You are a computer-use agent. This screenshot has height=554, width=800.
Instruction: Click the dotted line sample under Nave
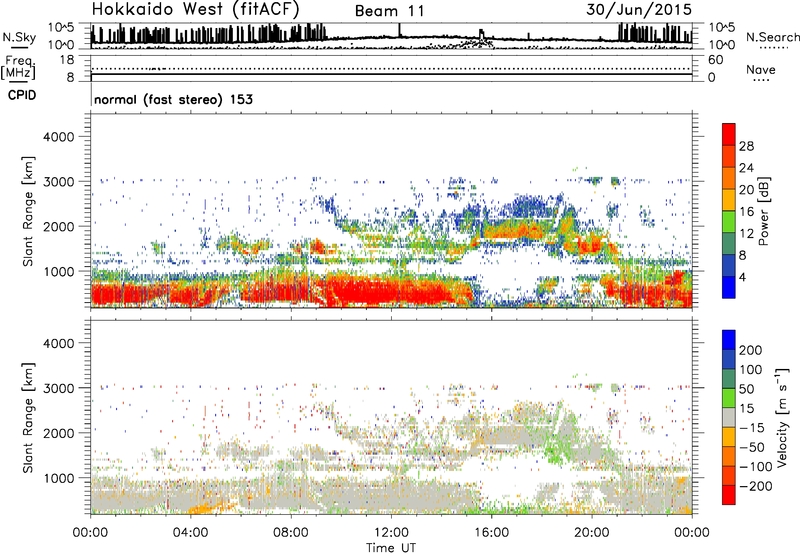tap(761, 81)
